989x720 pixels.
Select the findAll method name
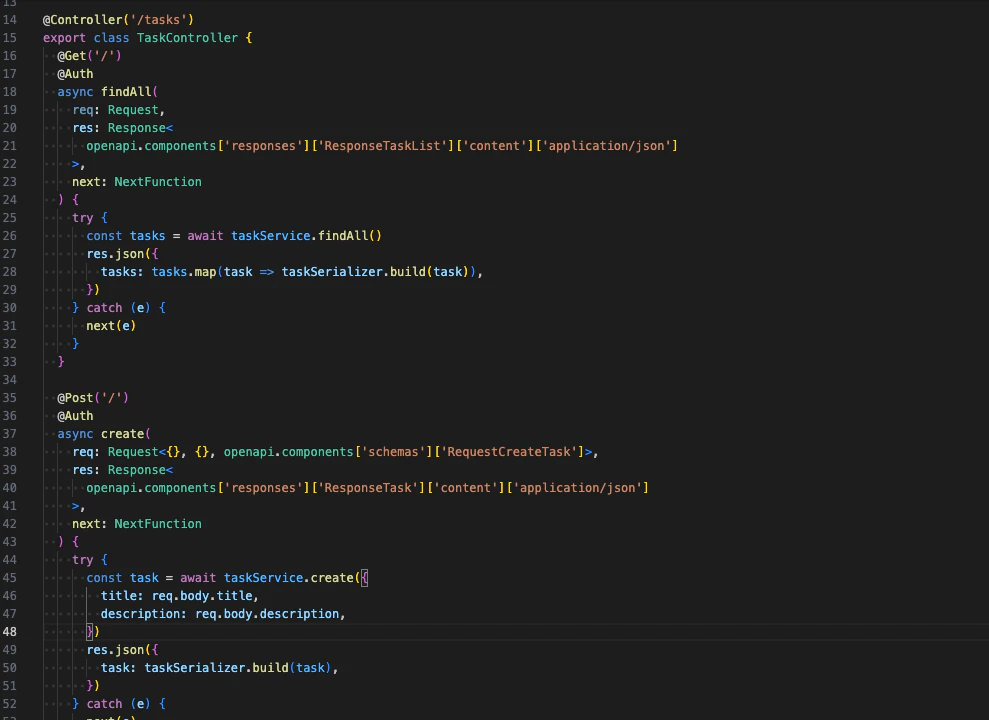click(x=127, y=91)
